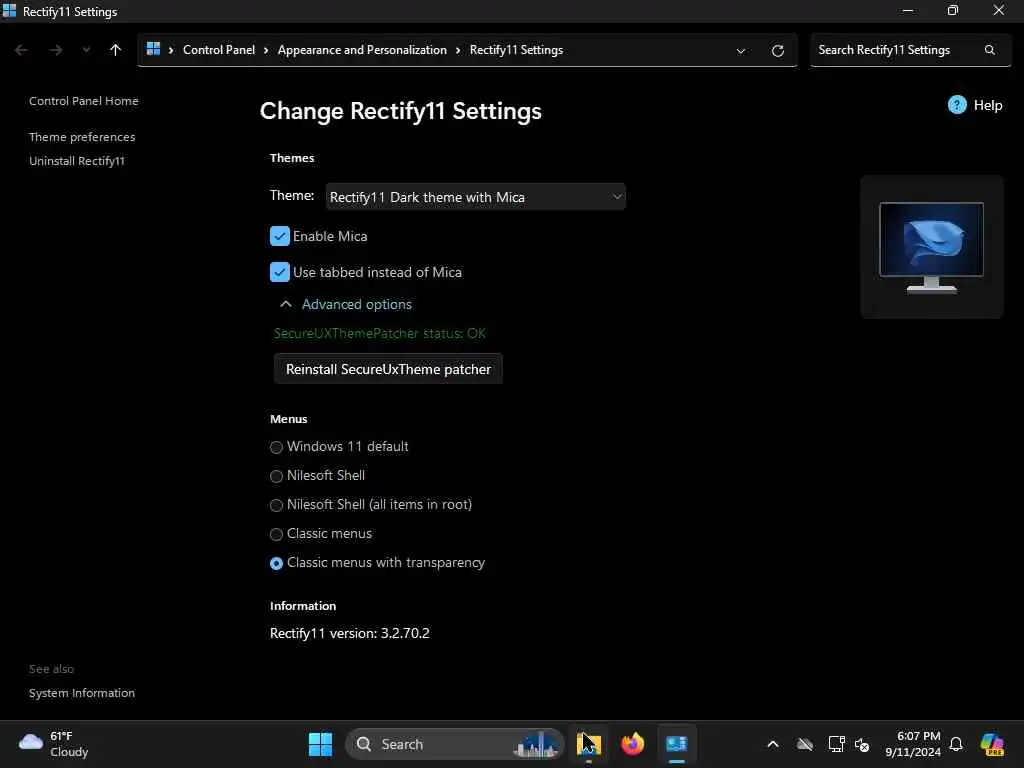Refresh the Rectify11 Settings page
Screen dimensions: 1024x768
777,51
